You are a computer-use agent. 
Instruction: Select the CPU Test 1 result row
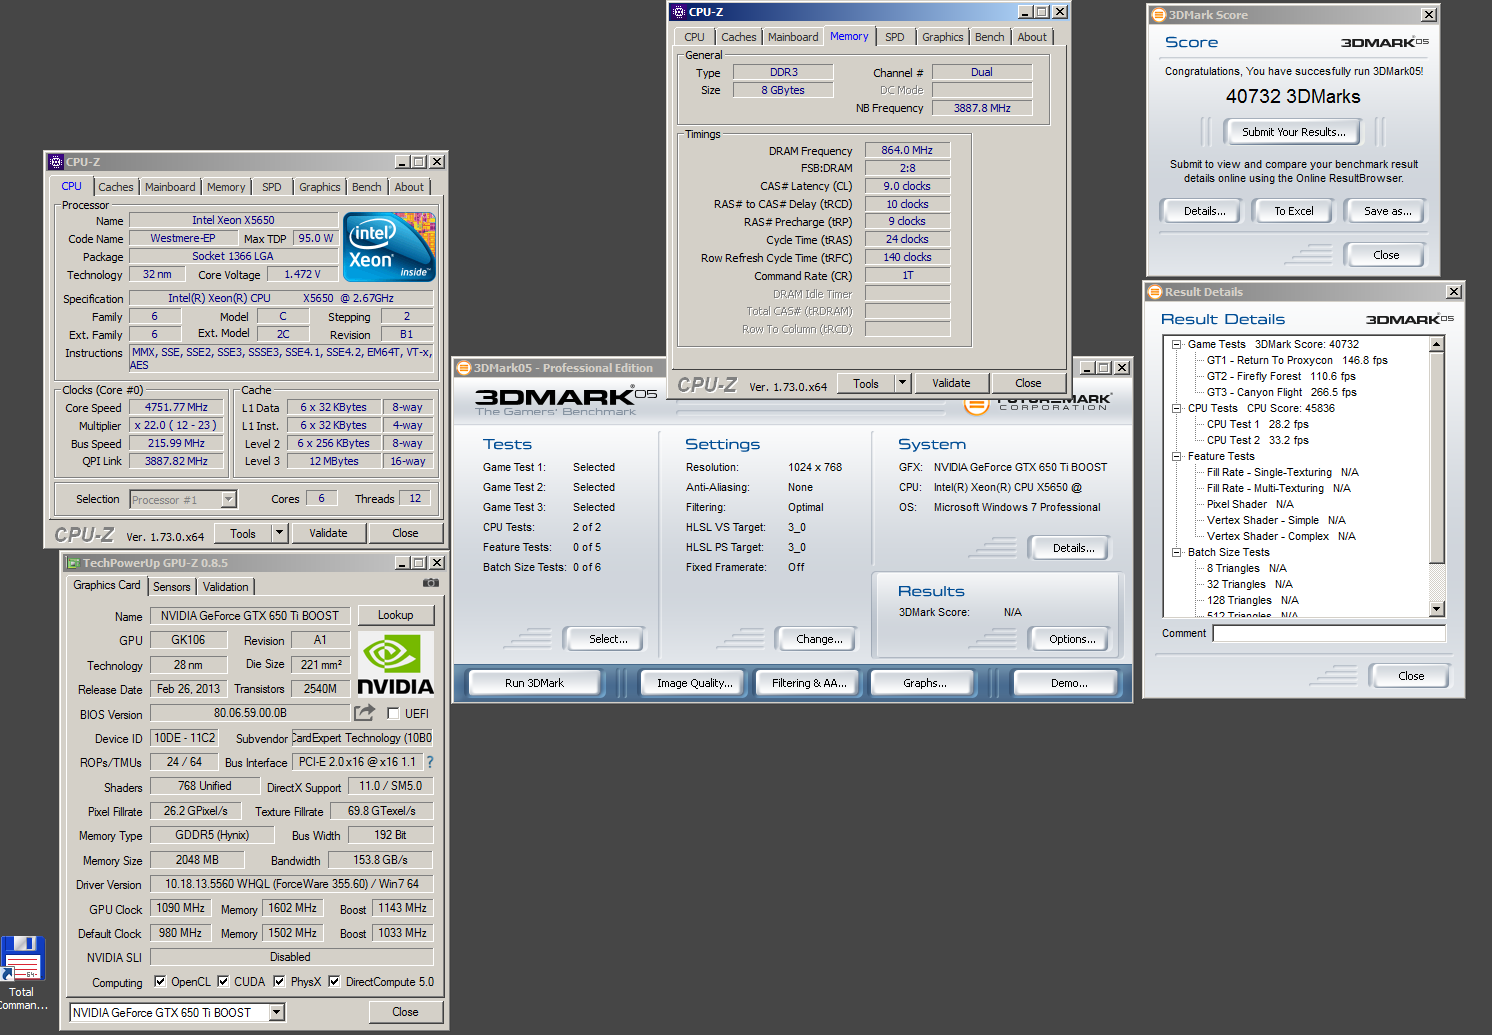coord(1257,424)
